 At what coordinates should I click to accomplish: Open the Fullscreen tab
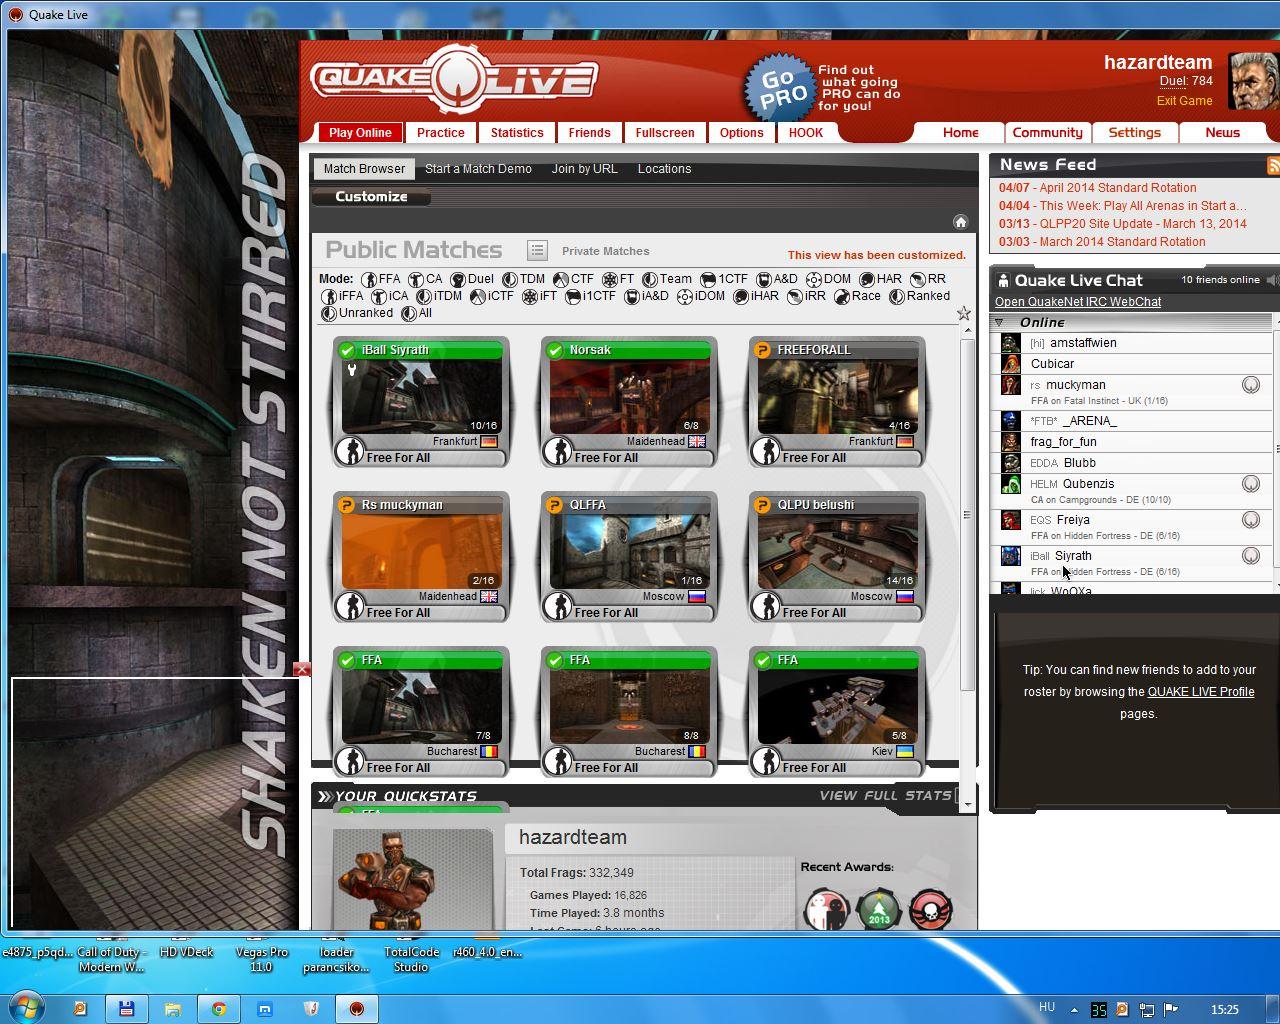click(x=664, y=133)
